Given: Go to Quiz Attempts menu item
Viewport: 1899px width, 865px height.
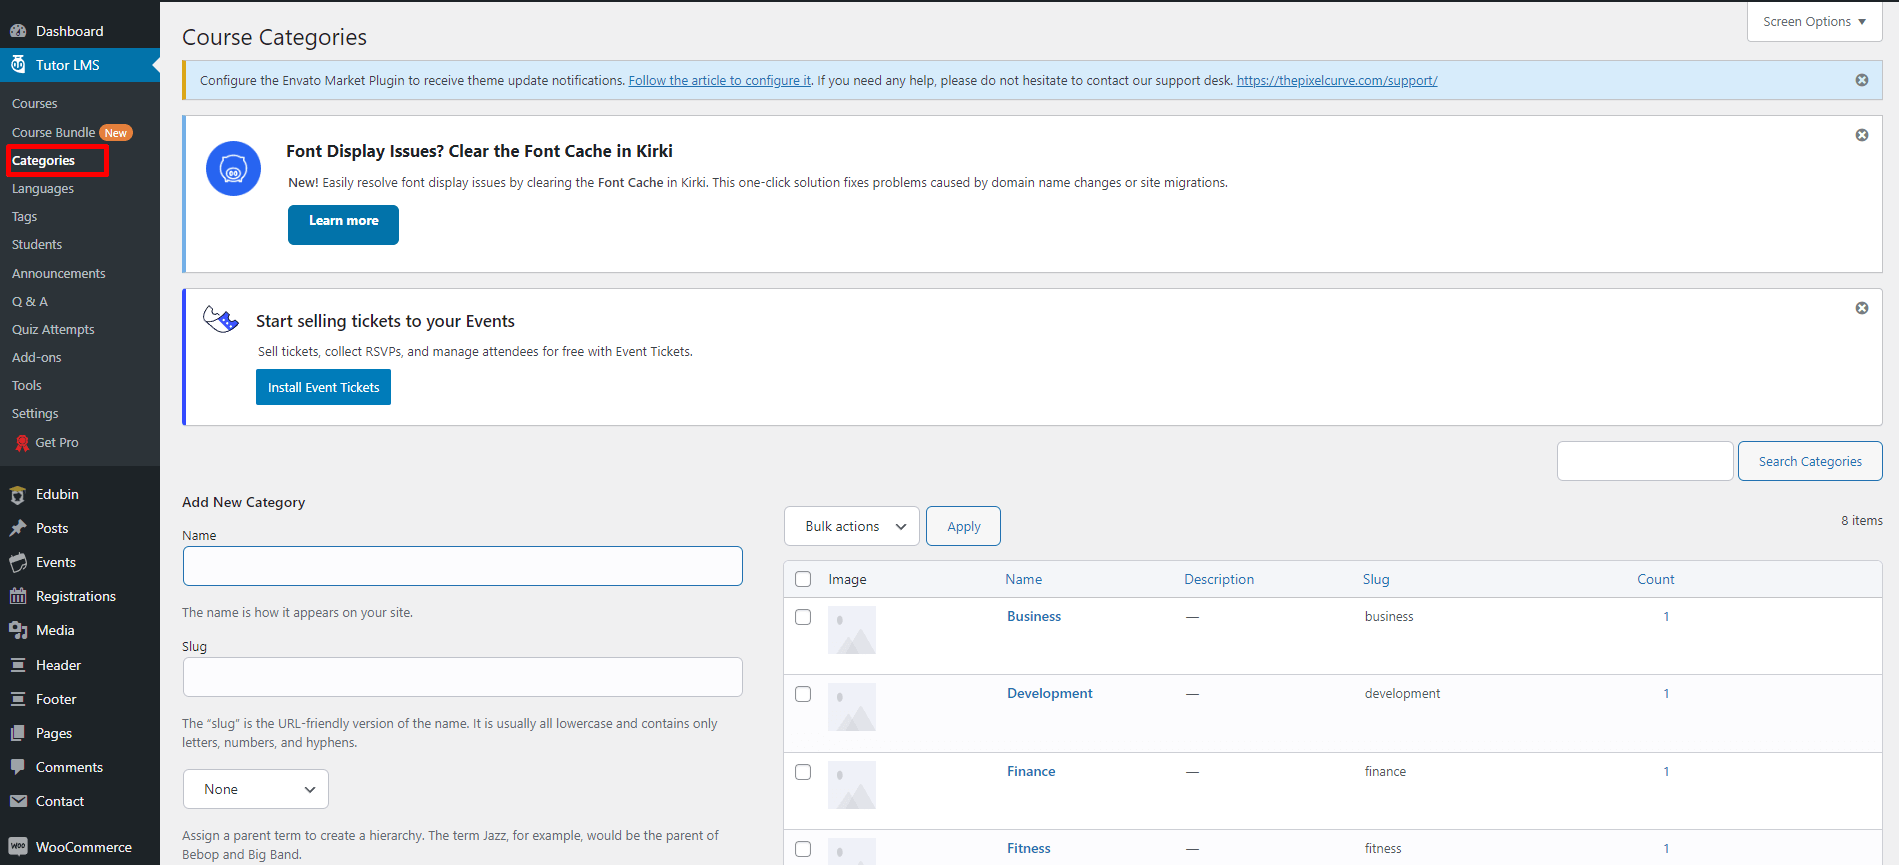Looking at the screenshot, I should coord(53,329).
